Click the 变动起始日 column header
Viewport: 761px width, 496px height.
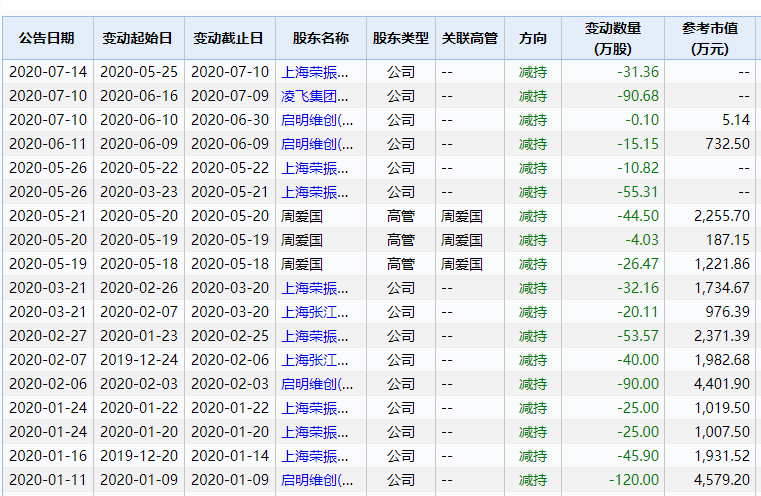click(137, 38)
